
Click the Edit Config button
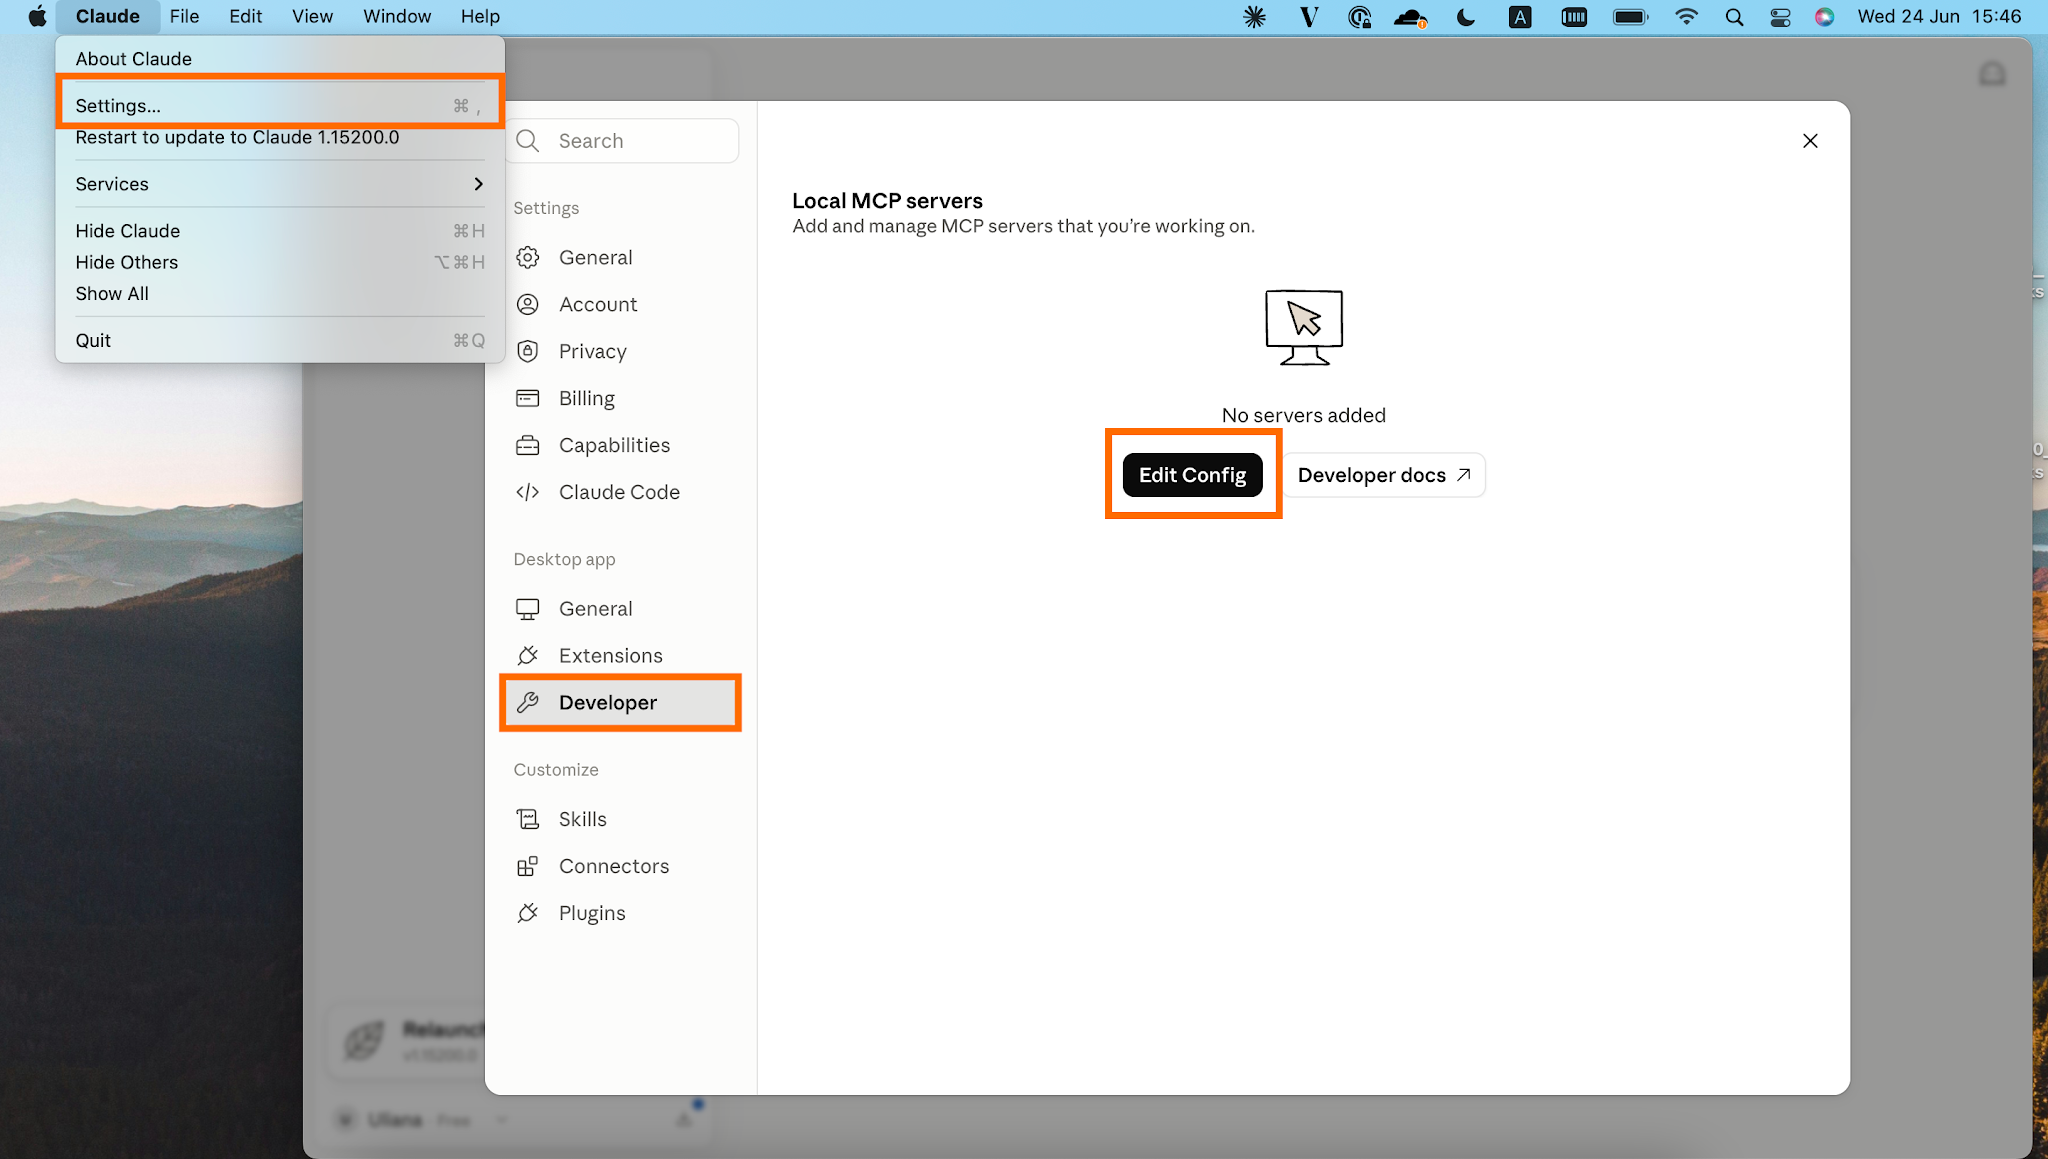pyautogui.click(x=1192, y=475)
